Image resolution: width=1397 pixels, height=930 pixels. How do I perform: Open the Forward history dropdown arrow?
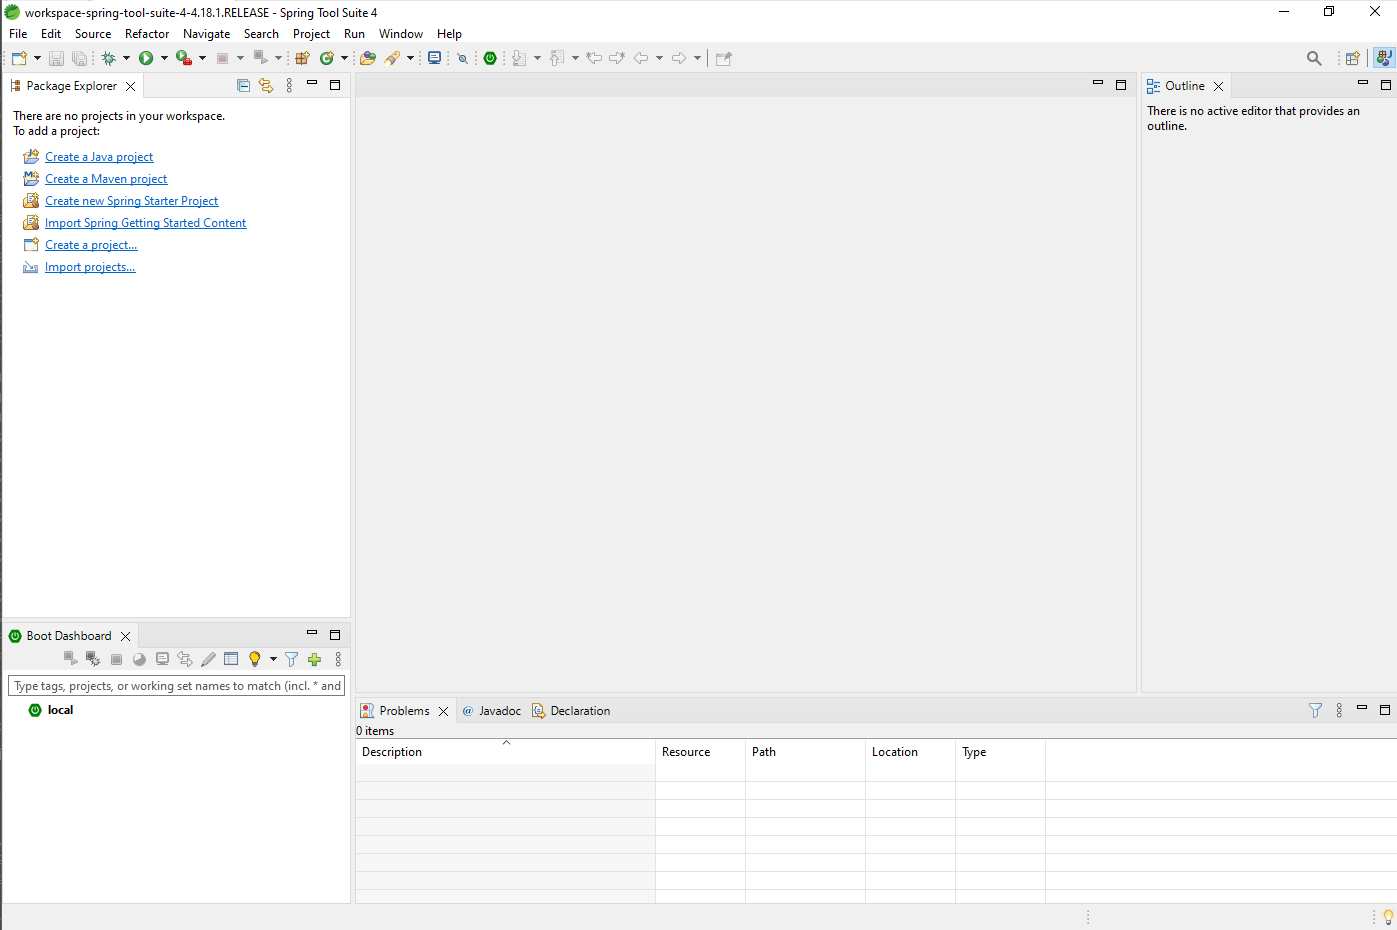point(697,58)
